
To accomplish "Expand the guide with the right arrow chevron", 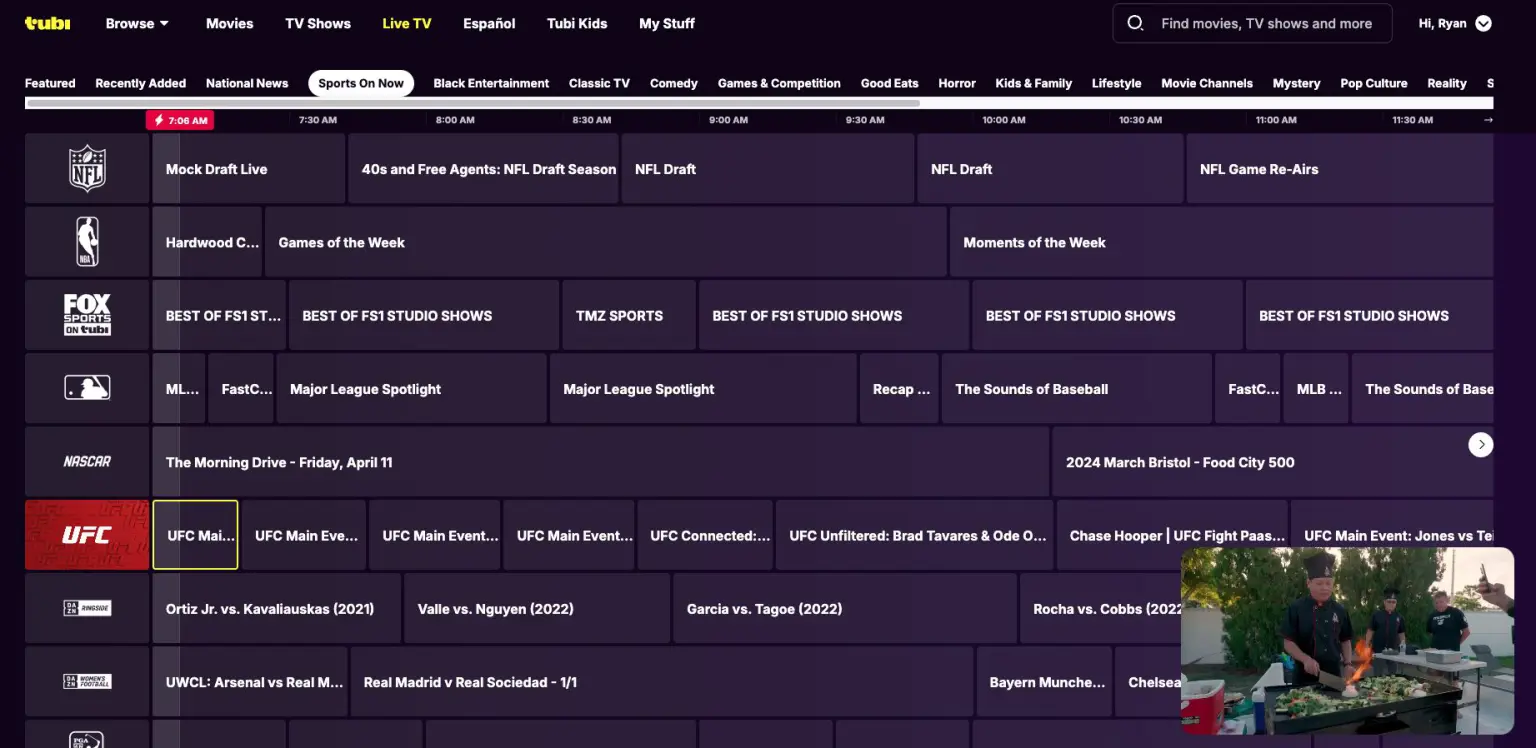I will pos(1480,444).
